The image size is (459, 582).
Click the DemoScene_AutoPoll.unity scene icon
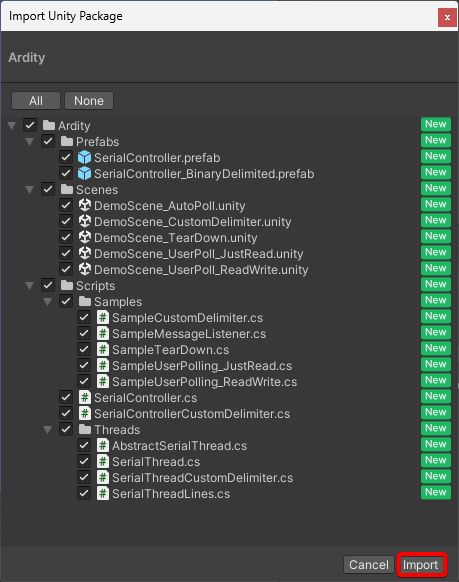[85, 205]
